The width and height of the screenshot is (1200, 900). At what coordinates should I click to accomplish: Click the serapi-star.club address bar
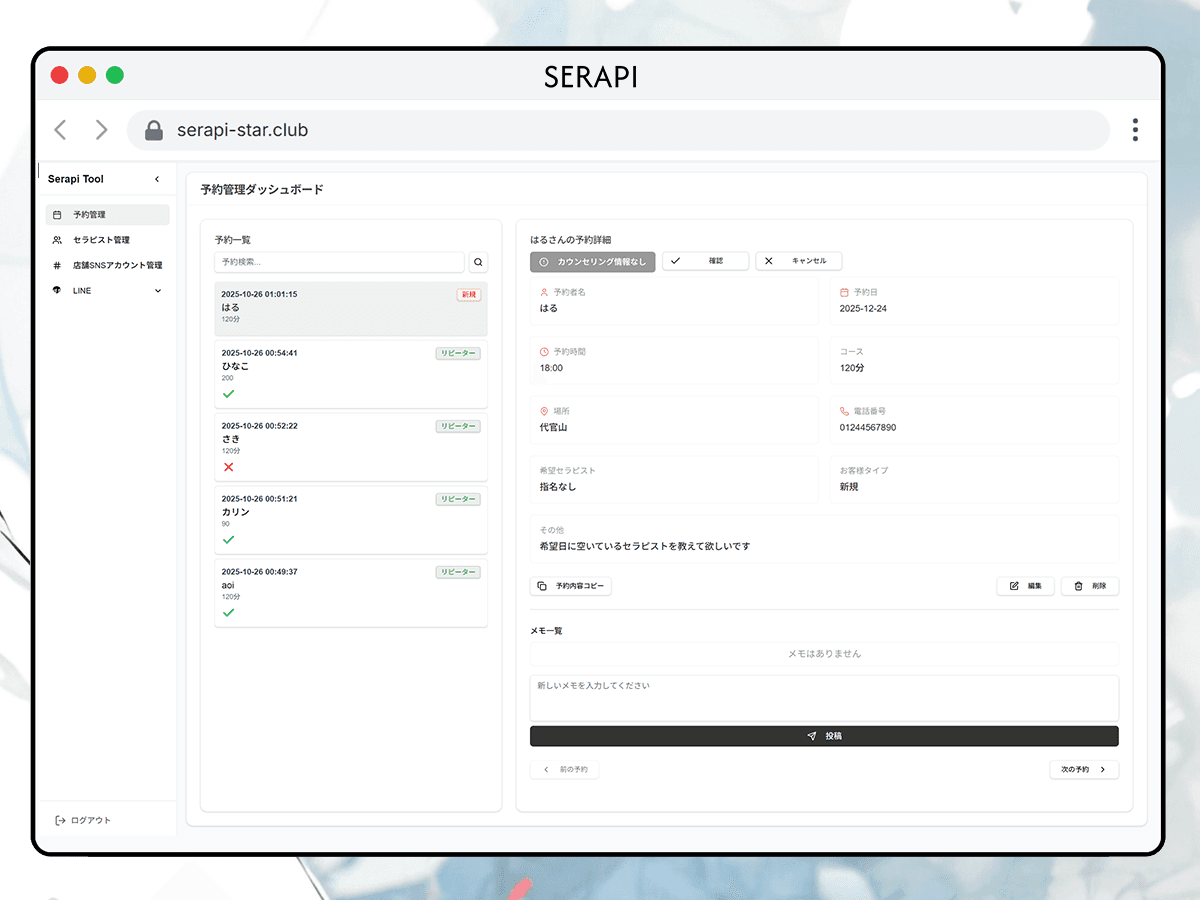[x=618, y=130]
